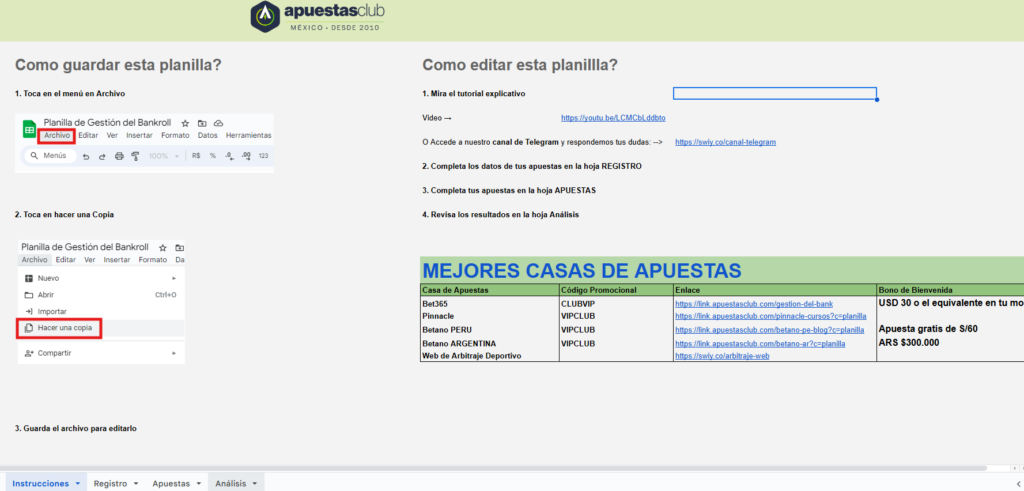This screenshot has height=491, width=1024.
Task: Open the Apuestas tab dropdown arrow
Action: point(198,484)
